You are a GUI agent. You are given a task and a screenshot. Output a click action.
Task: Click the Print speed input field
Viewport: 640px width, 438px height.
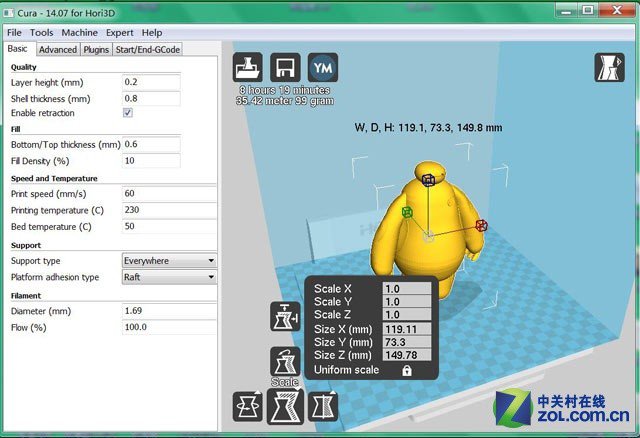point(169,193)
